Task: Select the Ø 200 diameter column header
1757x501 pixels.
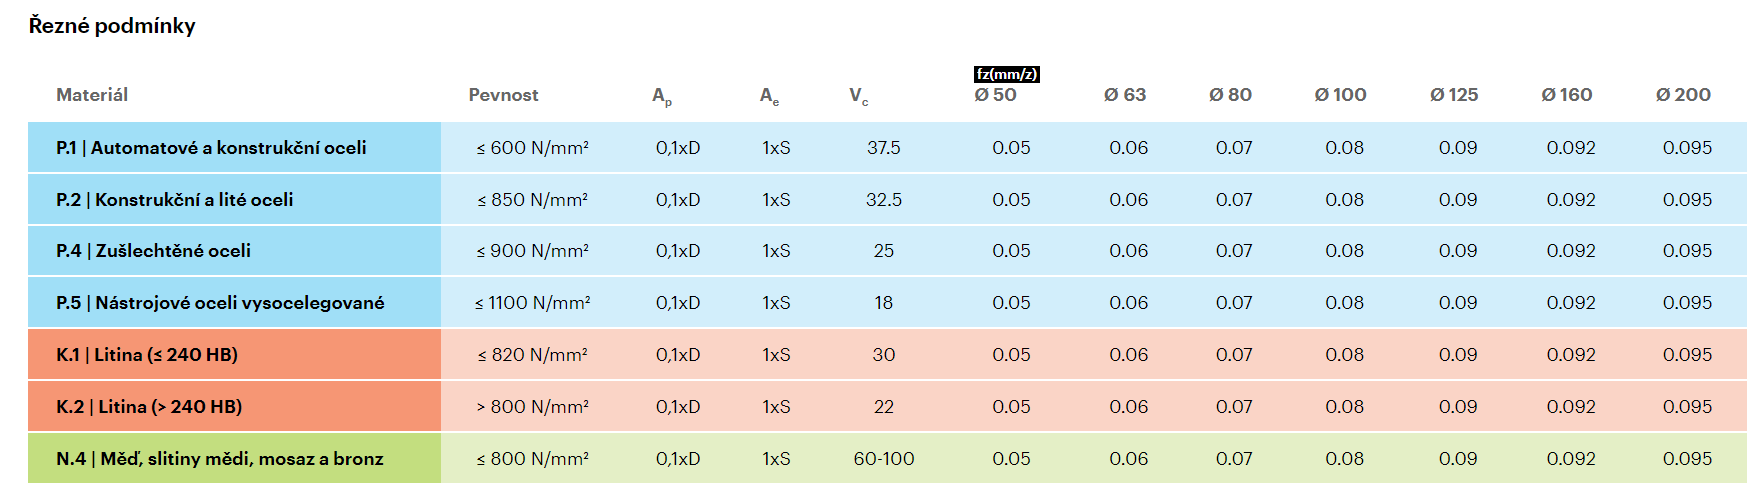Action: tap(1683, 95)
